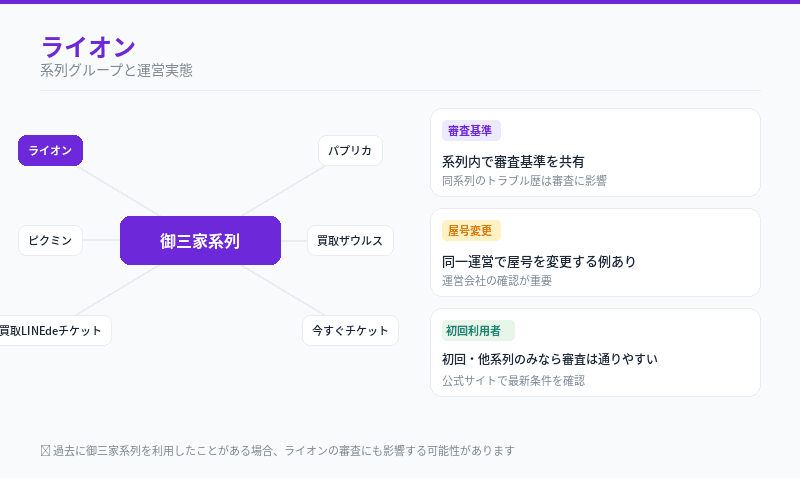Click the 買取ザウルス node
800x478 pixels.
click(x=350, y=240)
